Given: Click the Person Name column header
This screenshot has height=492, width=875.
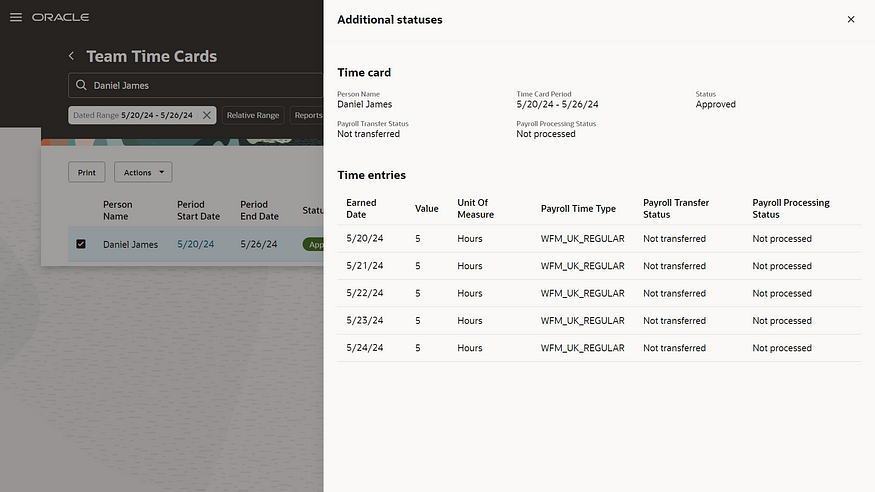Looking at the screenshot, I should click(x=117, y=210).
